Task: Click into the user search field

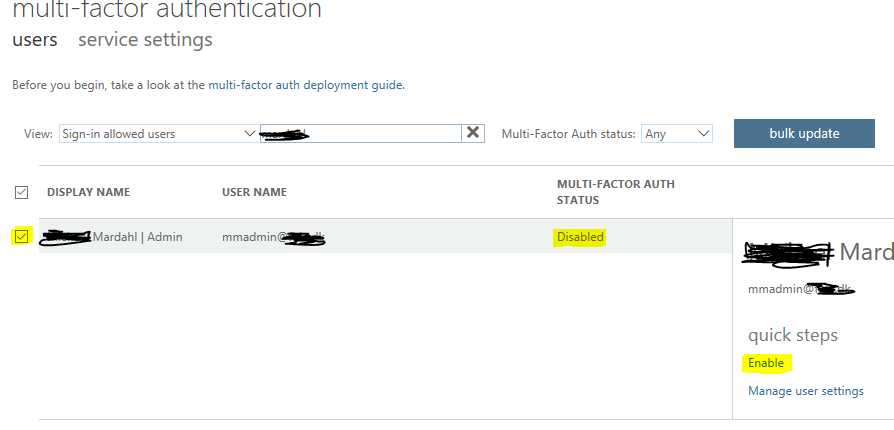Action: point(360,133)
